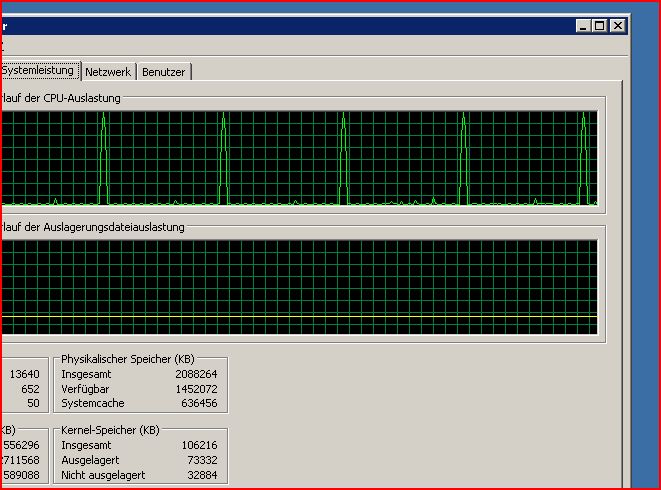Close the Task Manager window
The image size is (661, 490).
(618, 26)
